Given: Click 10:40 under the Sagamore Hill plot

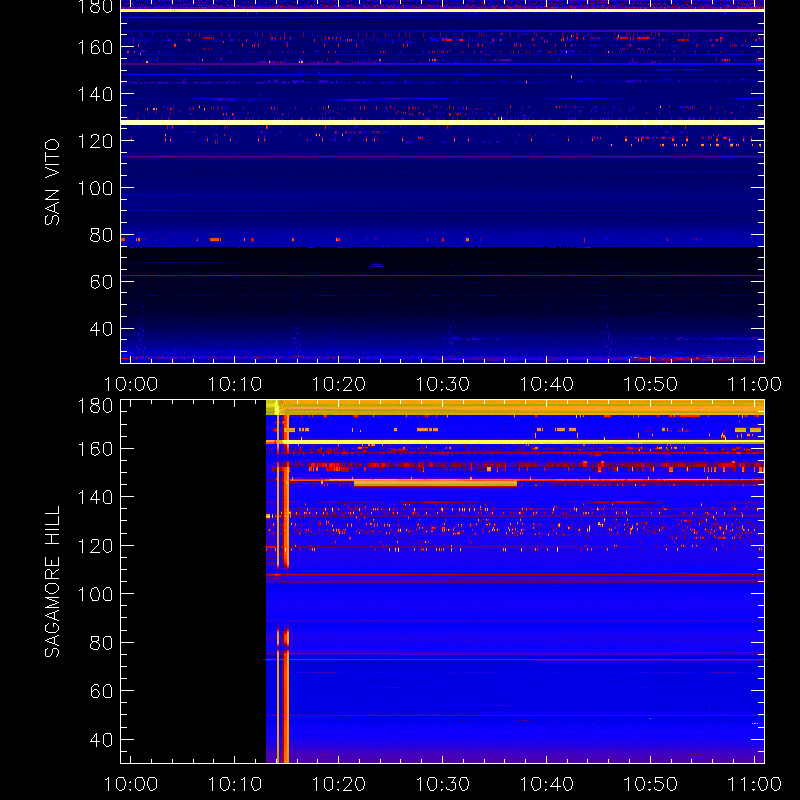Looking at the screenshot, I should point(547,784).
